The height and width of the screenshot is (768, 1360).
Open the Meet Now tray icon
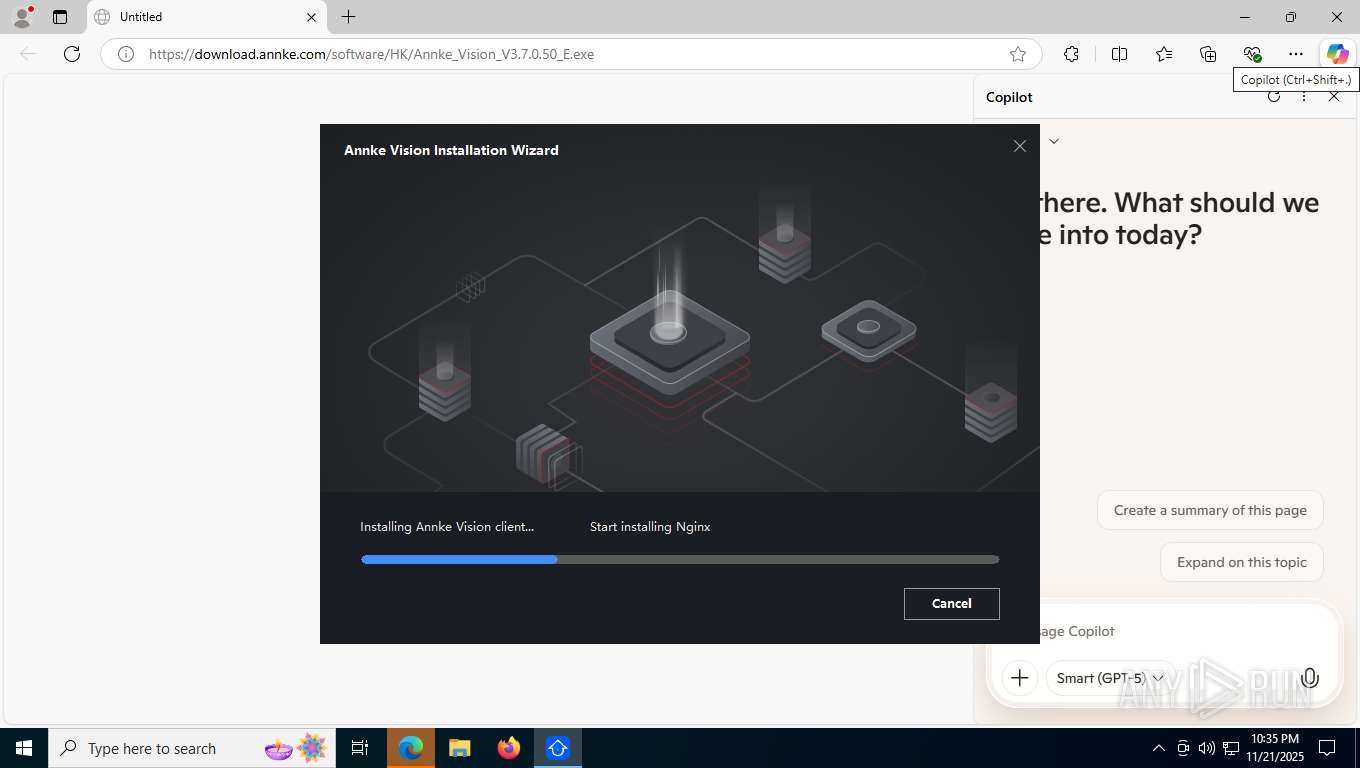tap(1183, 748)
